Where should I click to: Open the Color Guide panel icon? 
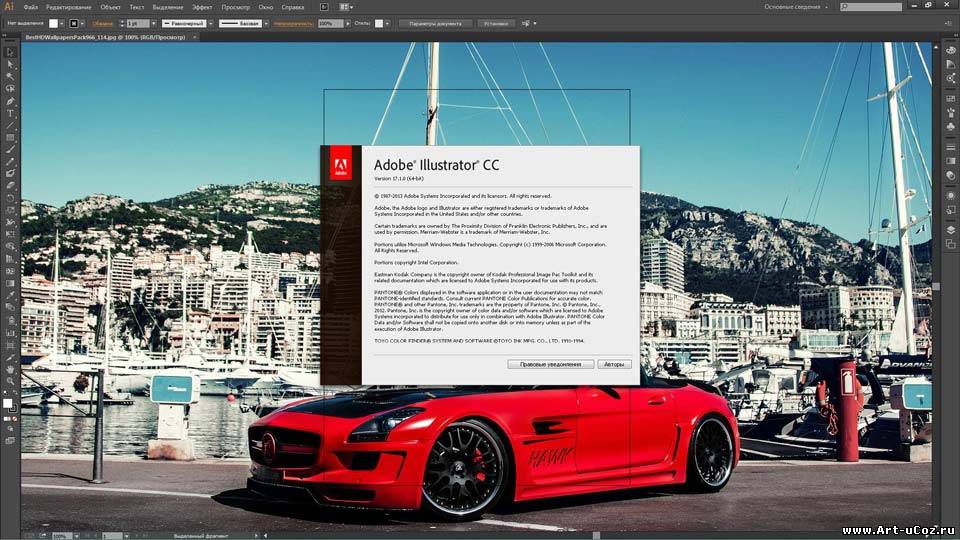pyautogui.click(x=950, y=64)
